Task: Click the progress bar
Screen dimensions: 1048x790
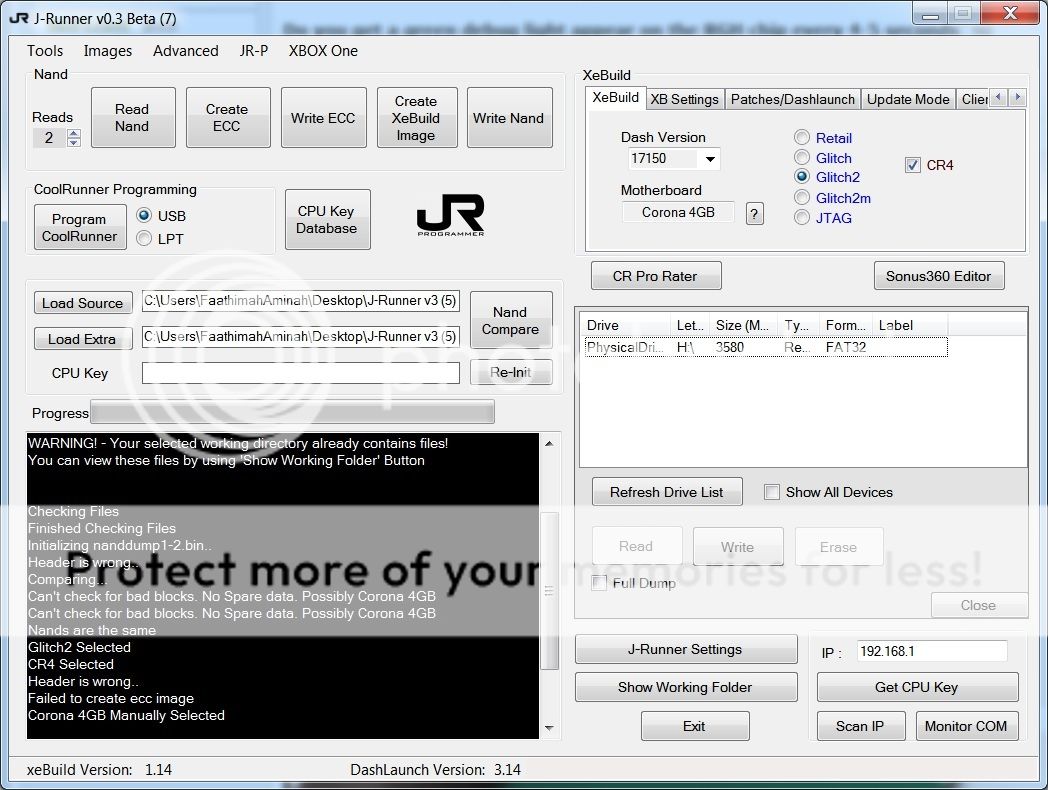Action: click(x=292, y=412)
